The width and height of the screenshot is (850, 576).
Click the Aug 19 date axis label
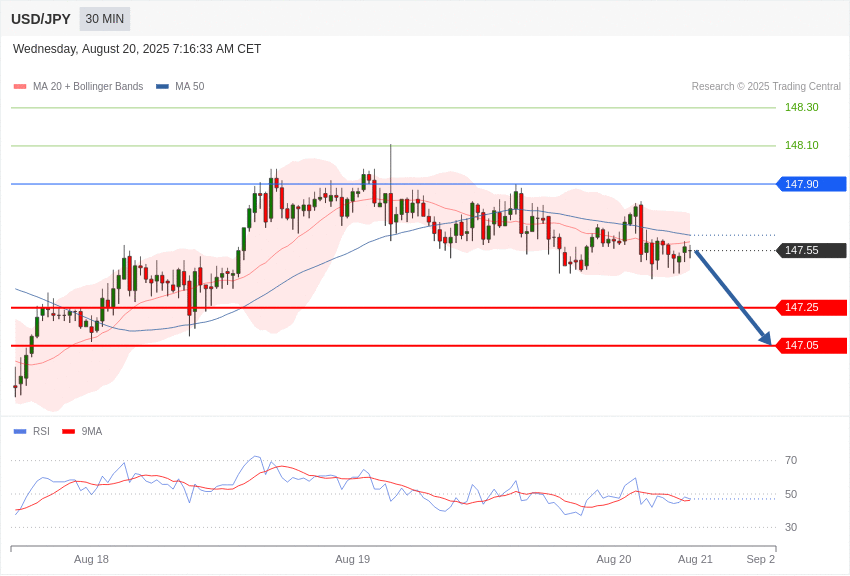click(x=352, y=559)
